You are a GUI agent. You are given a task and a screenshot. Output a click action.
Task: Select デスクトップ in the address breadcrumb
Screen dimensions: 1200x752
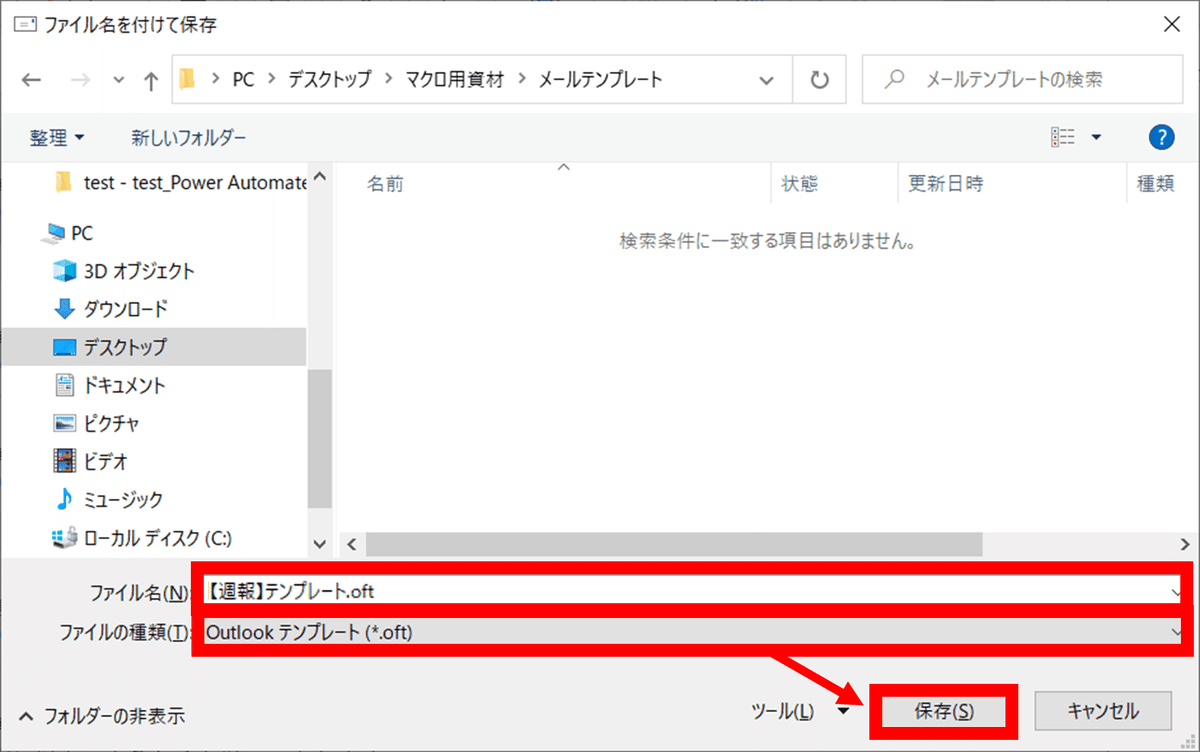329,79
